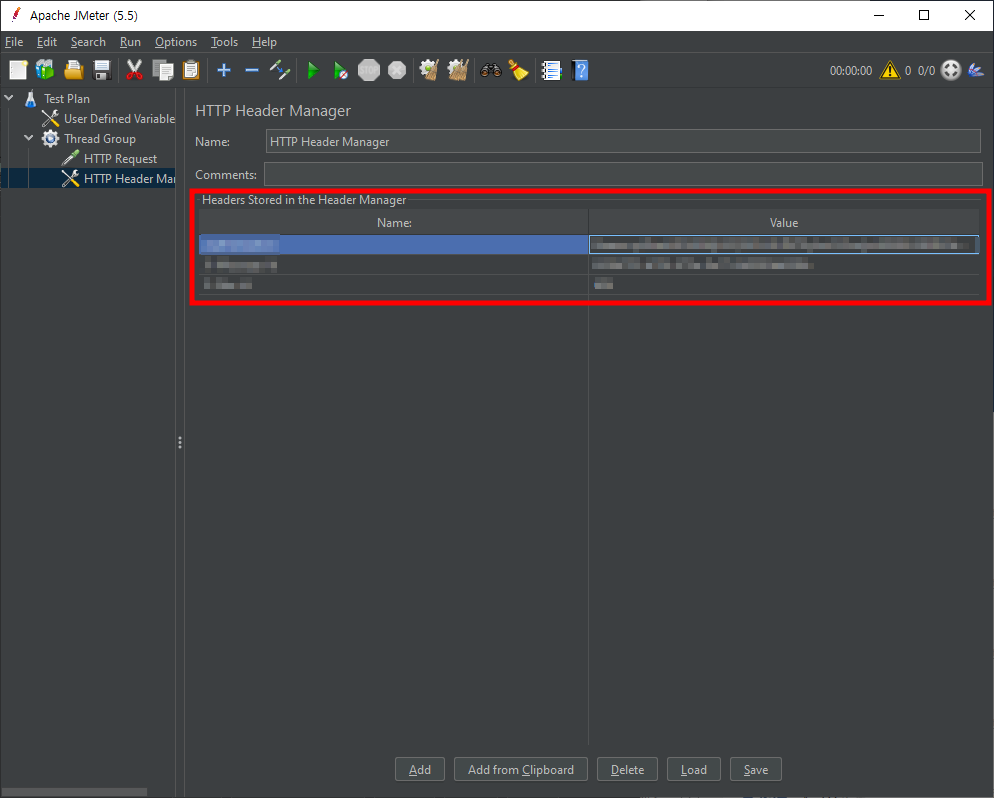The height and width of the screenshot is (798, 994).
Task: Click the Paste clipboard icon
Action: 191,70
